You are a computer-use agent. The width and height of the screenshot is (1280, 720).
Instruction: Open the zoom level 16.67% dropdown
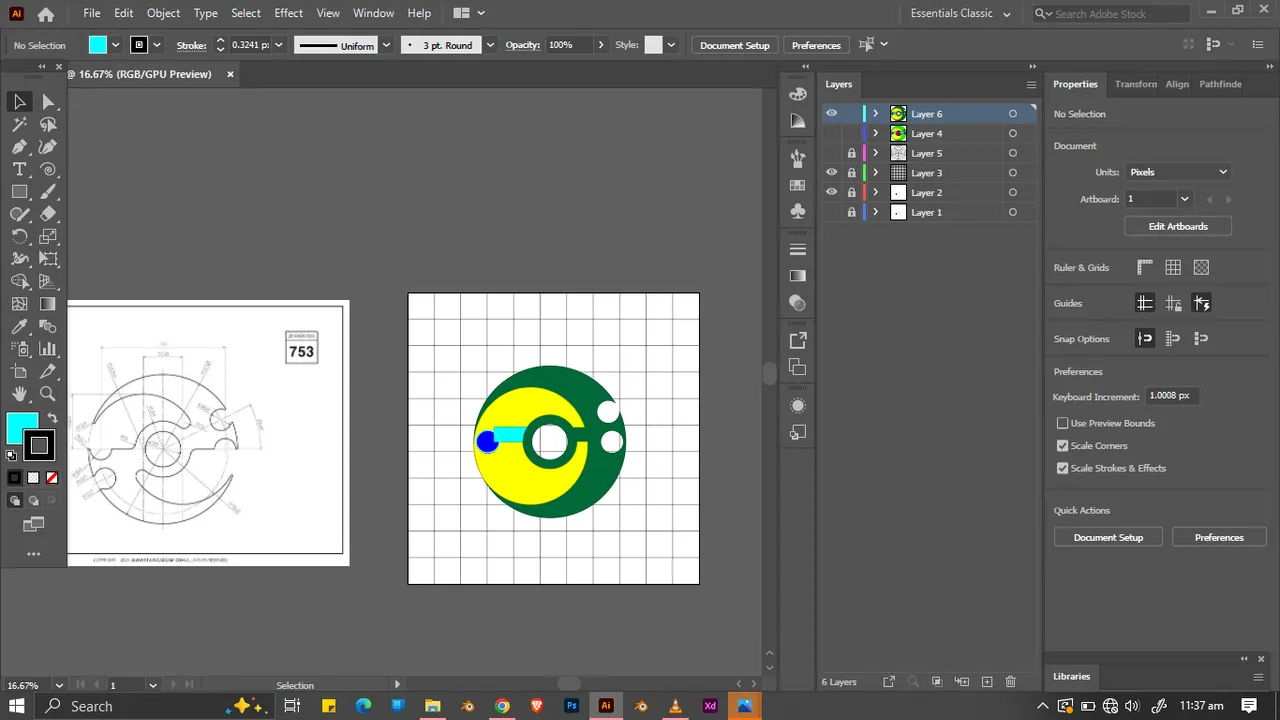[59, 685]
